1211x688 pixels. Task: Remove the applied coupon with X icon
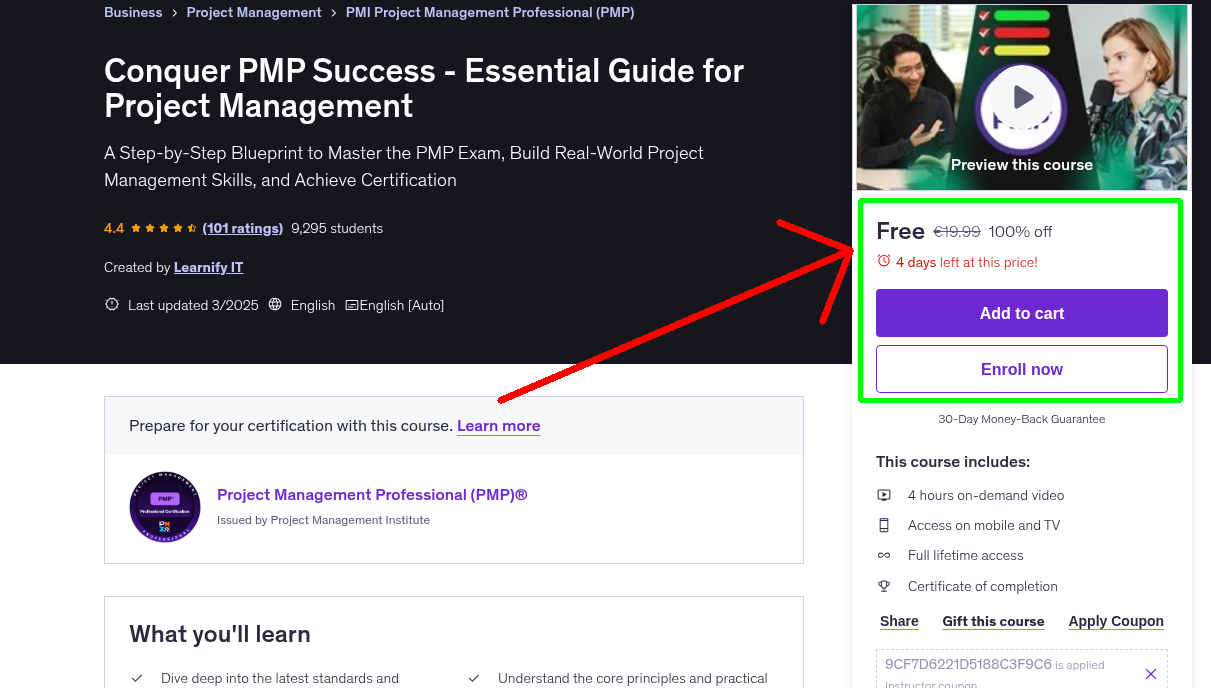tap(1150, 674)
